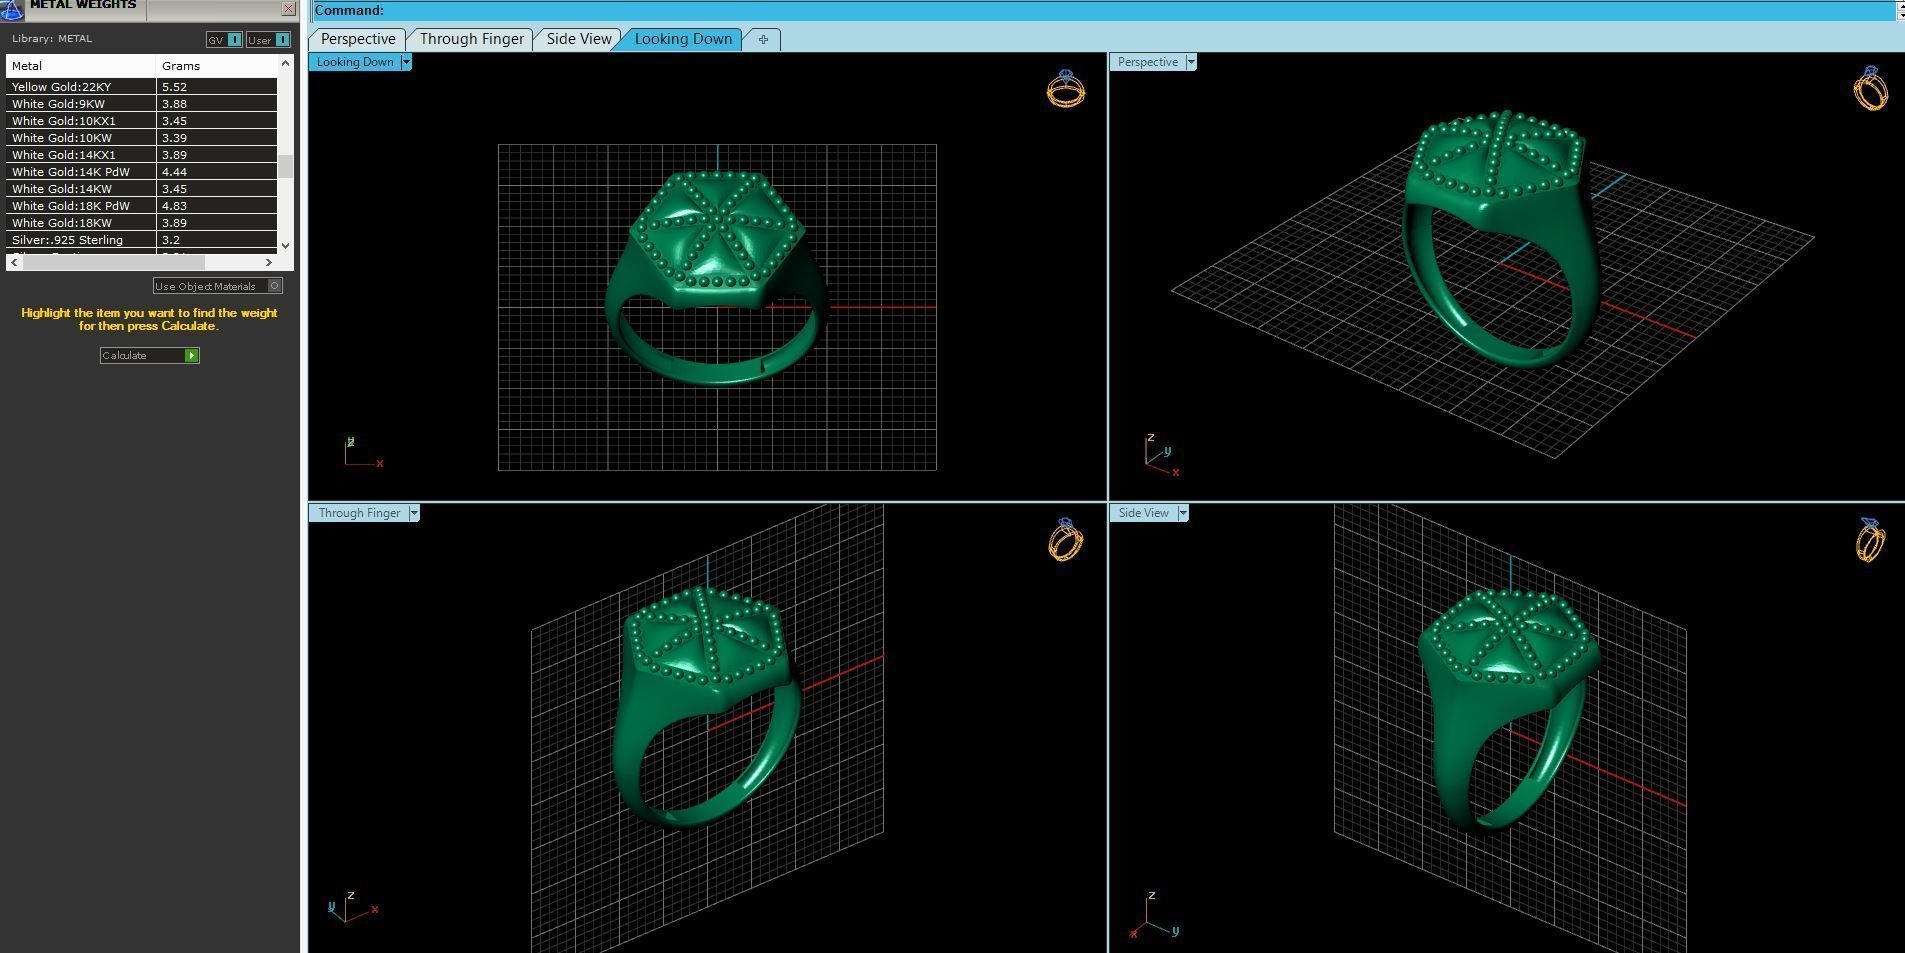Switch to the Looking Down tab
The width and height of the screenshot is (1905, 953).
(683, 39)
